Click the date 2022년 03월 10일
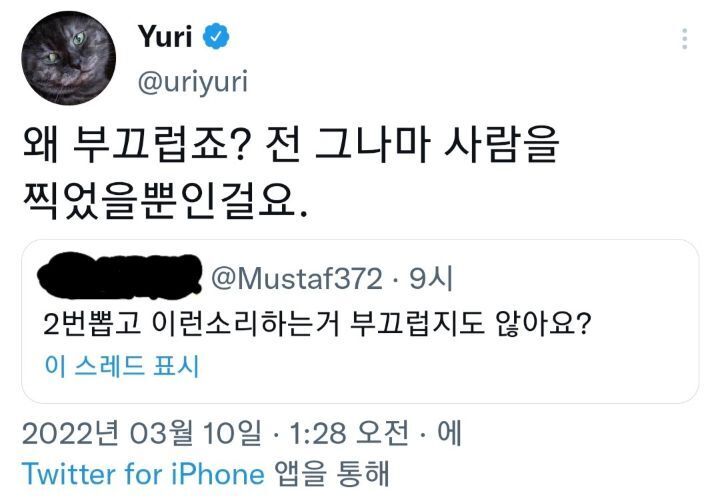Screen dimensions: 720x499 (x=139, y=432)
